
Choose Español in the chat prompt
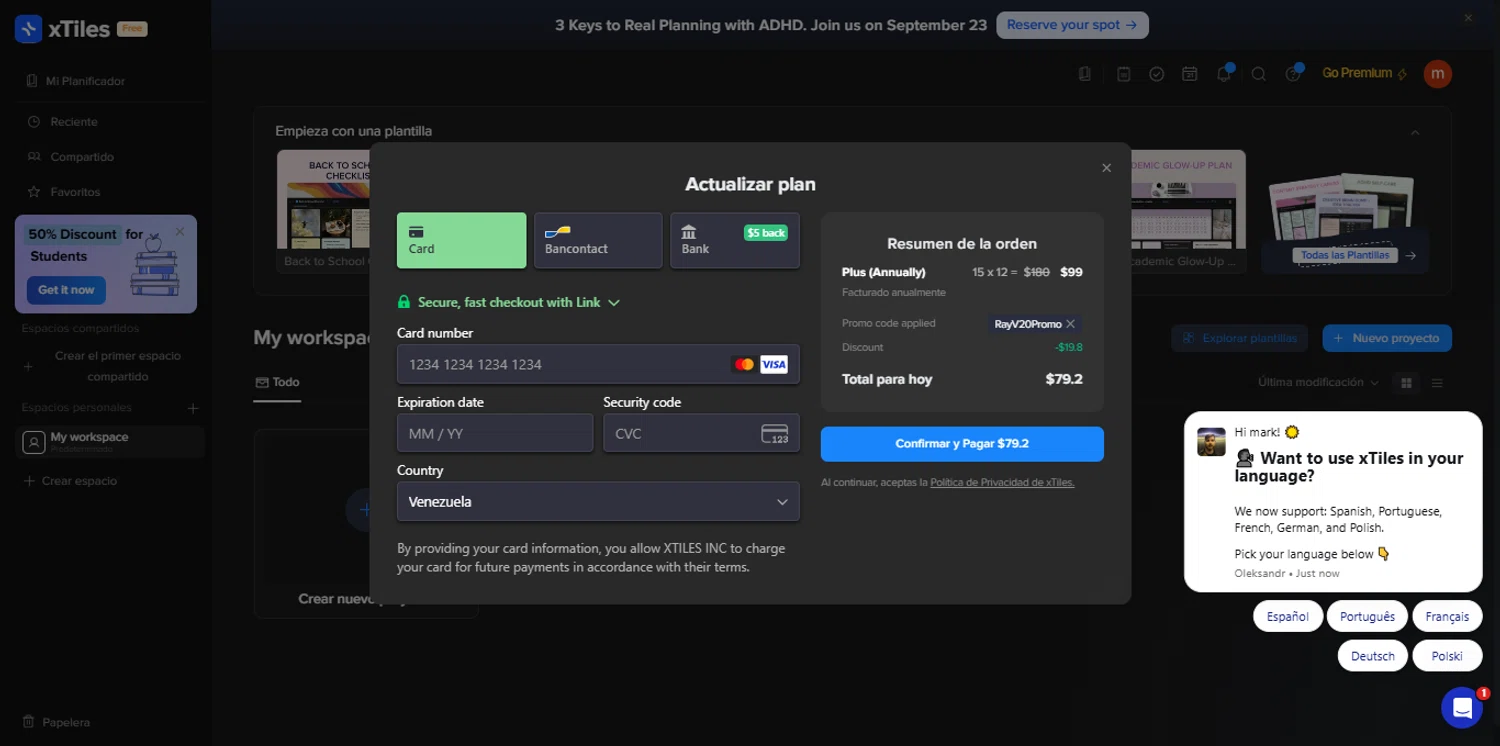[x=1288, y=617]
